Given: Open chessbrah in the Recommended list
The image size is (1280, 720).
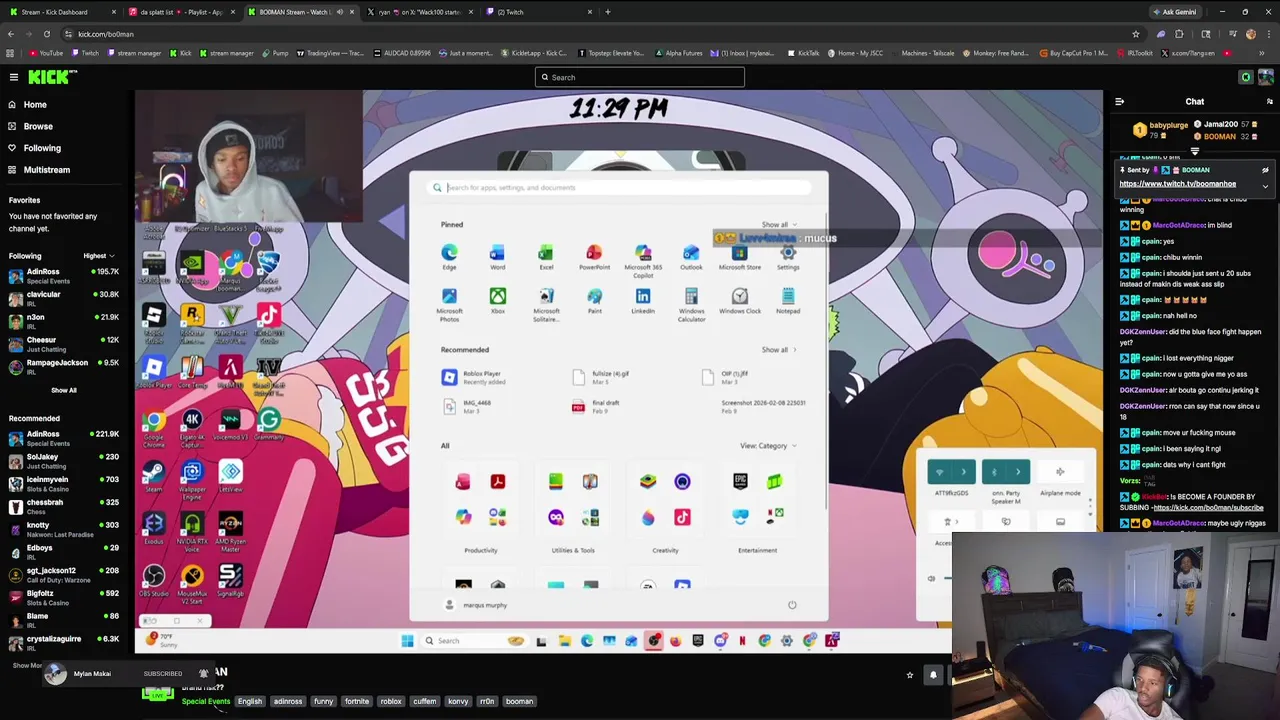Looking at the screenshot, I should (64, 507).
